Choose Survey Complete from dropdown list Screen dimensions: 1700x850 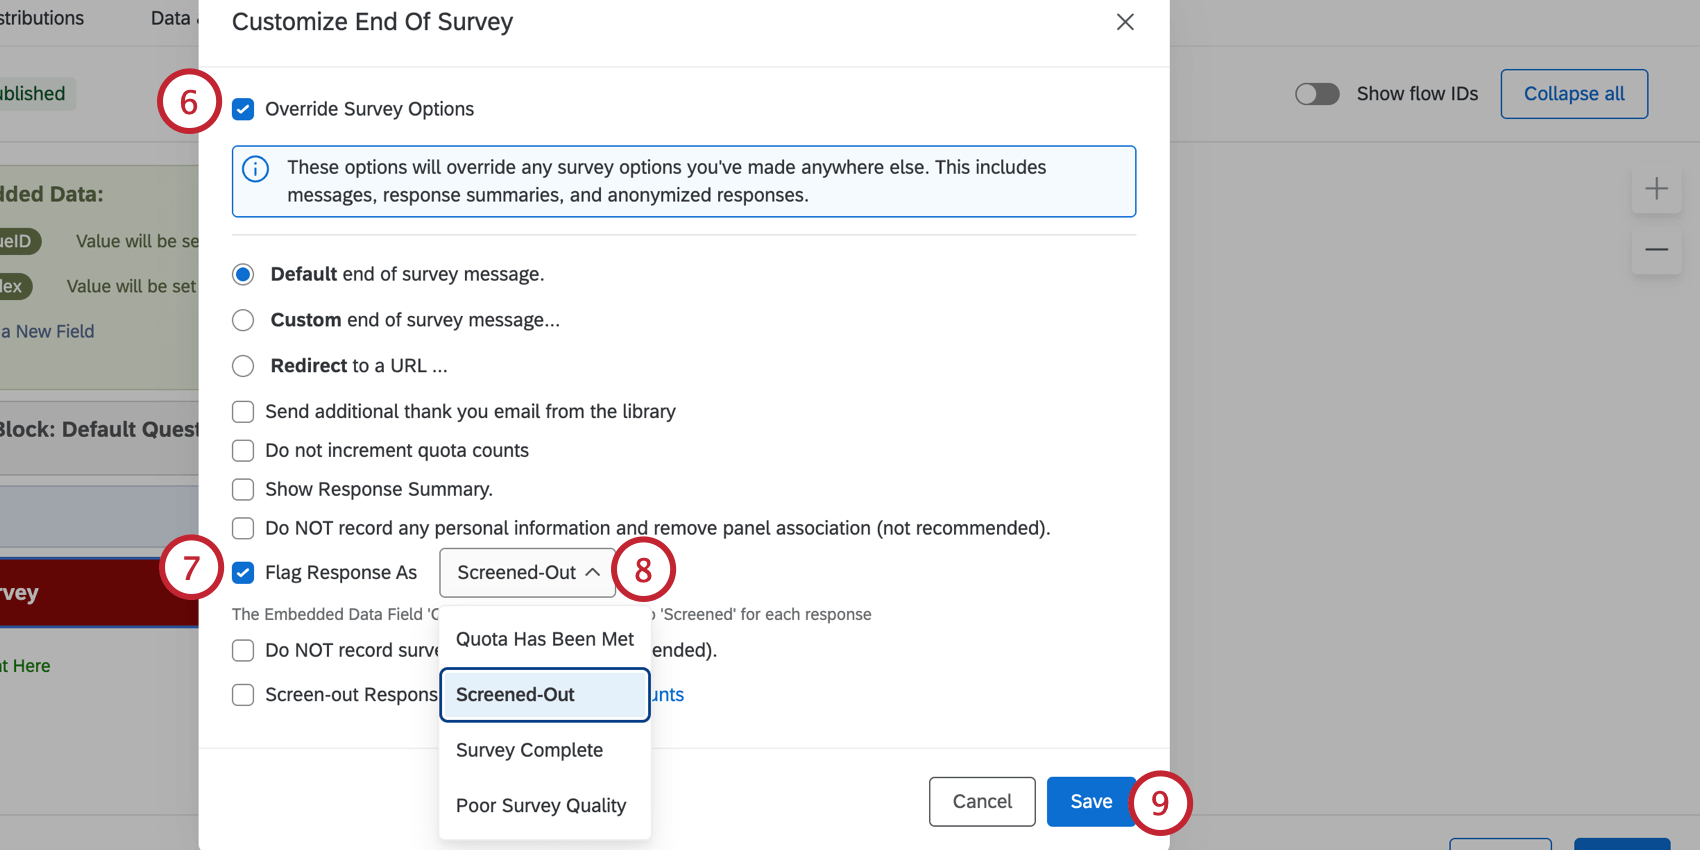tap(529, 750)
